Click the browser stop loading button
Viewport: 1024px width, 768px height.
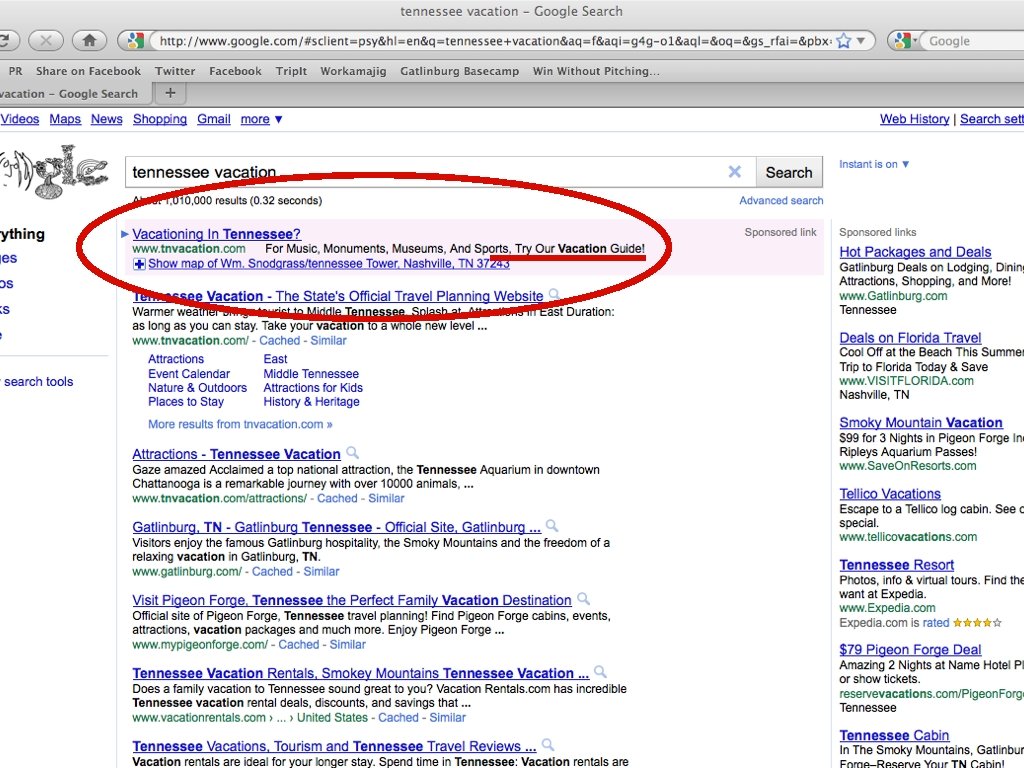pyautogui.click(x=46, y=40)
